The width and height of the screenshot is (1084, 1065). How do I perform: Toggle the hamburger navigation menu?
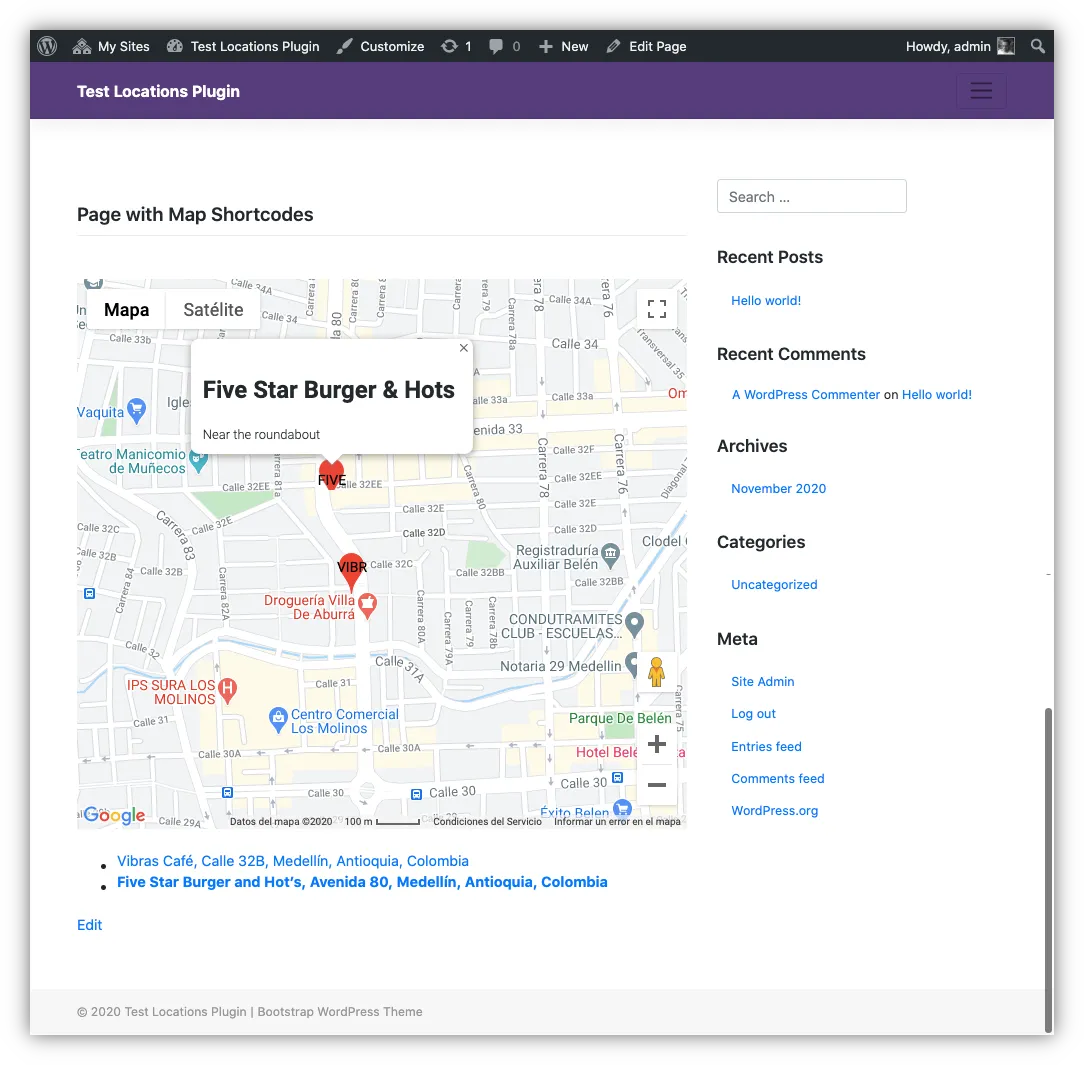(x=981, y=91)
